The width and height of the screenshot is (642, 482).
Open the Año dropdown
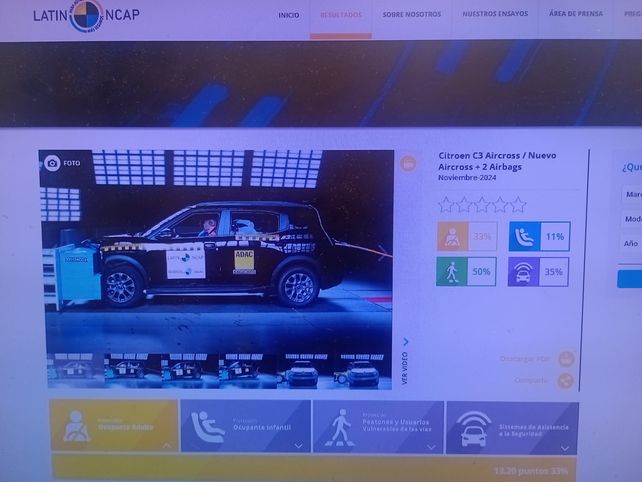[631, 244]
